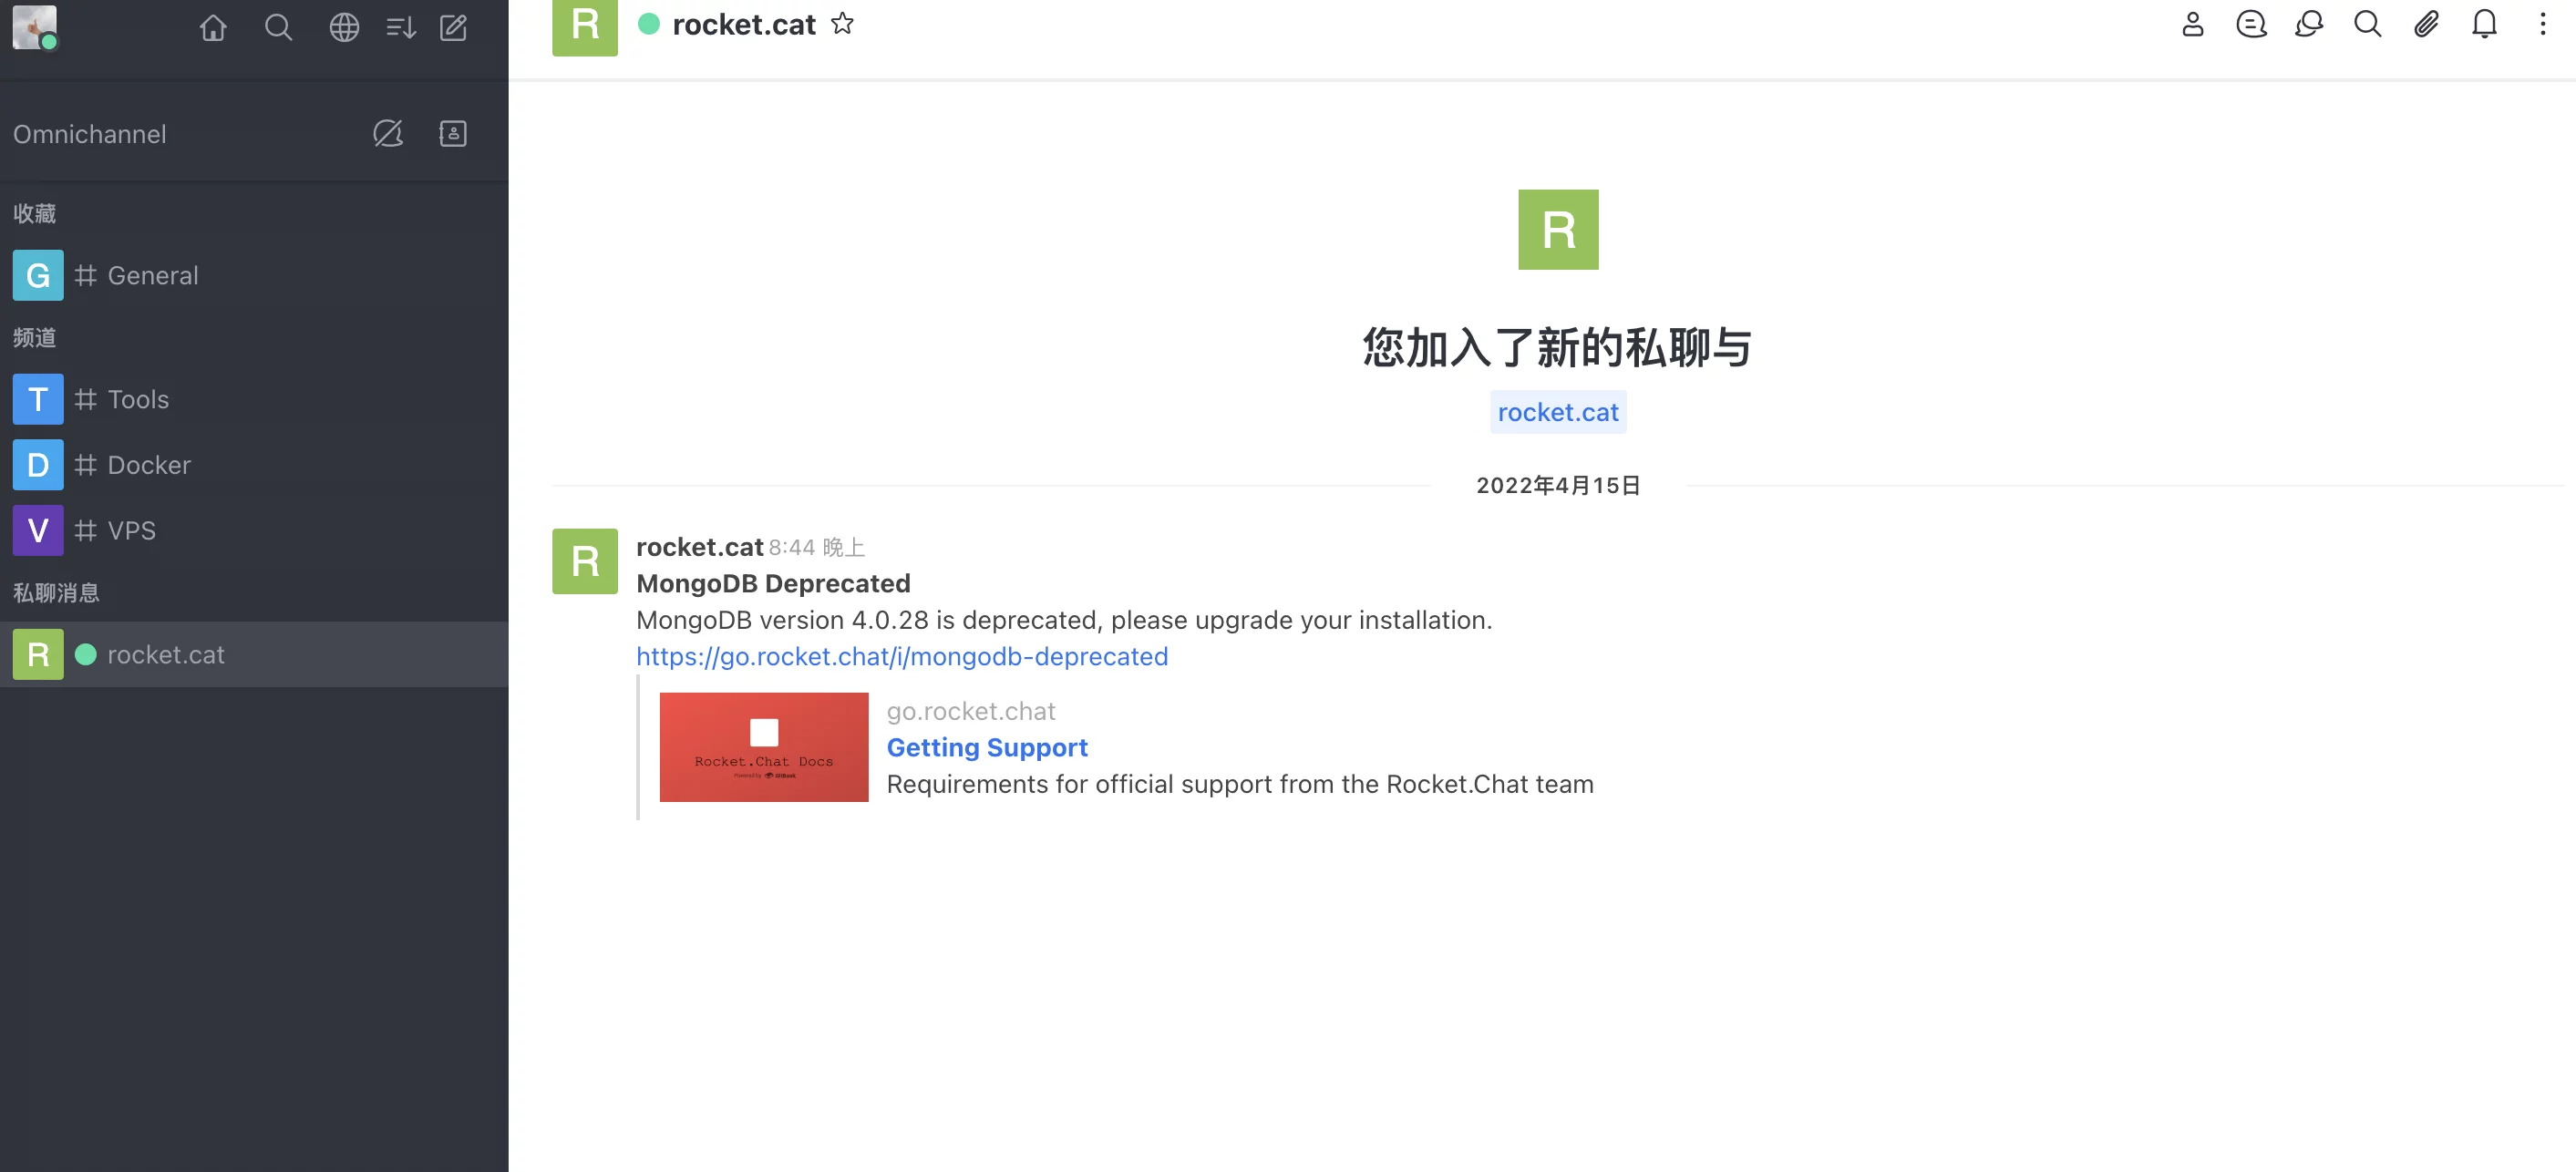The width and height of the screenshot is (2576, 1172).
Task: Toggle Omnichannel availability status icon
Action: pos(388,133)
